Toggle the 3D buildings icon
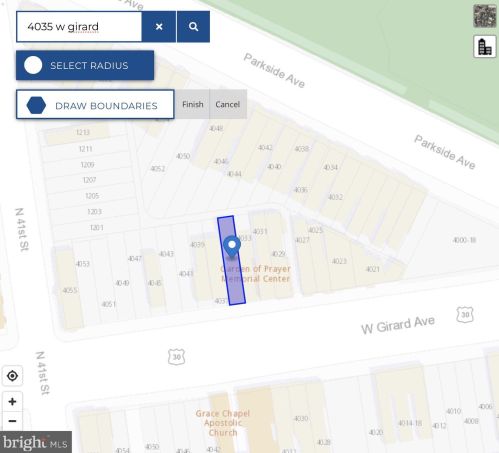The image size is (499, 453). 485,47
